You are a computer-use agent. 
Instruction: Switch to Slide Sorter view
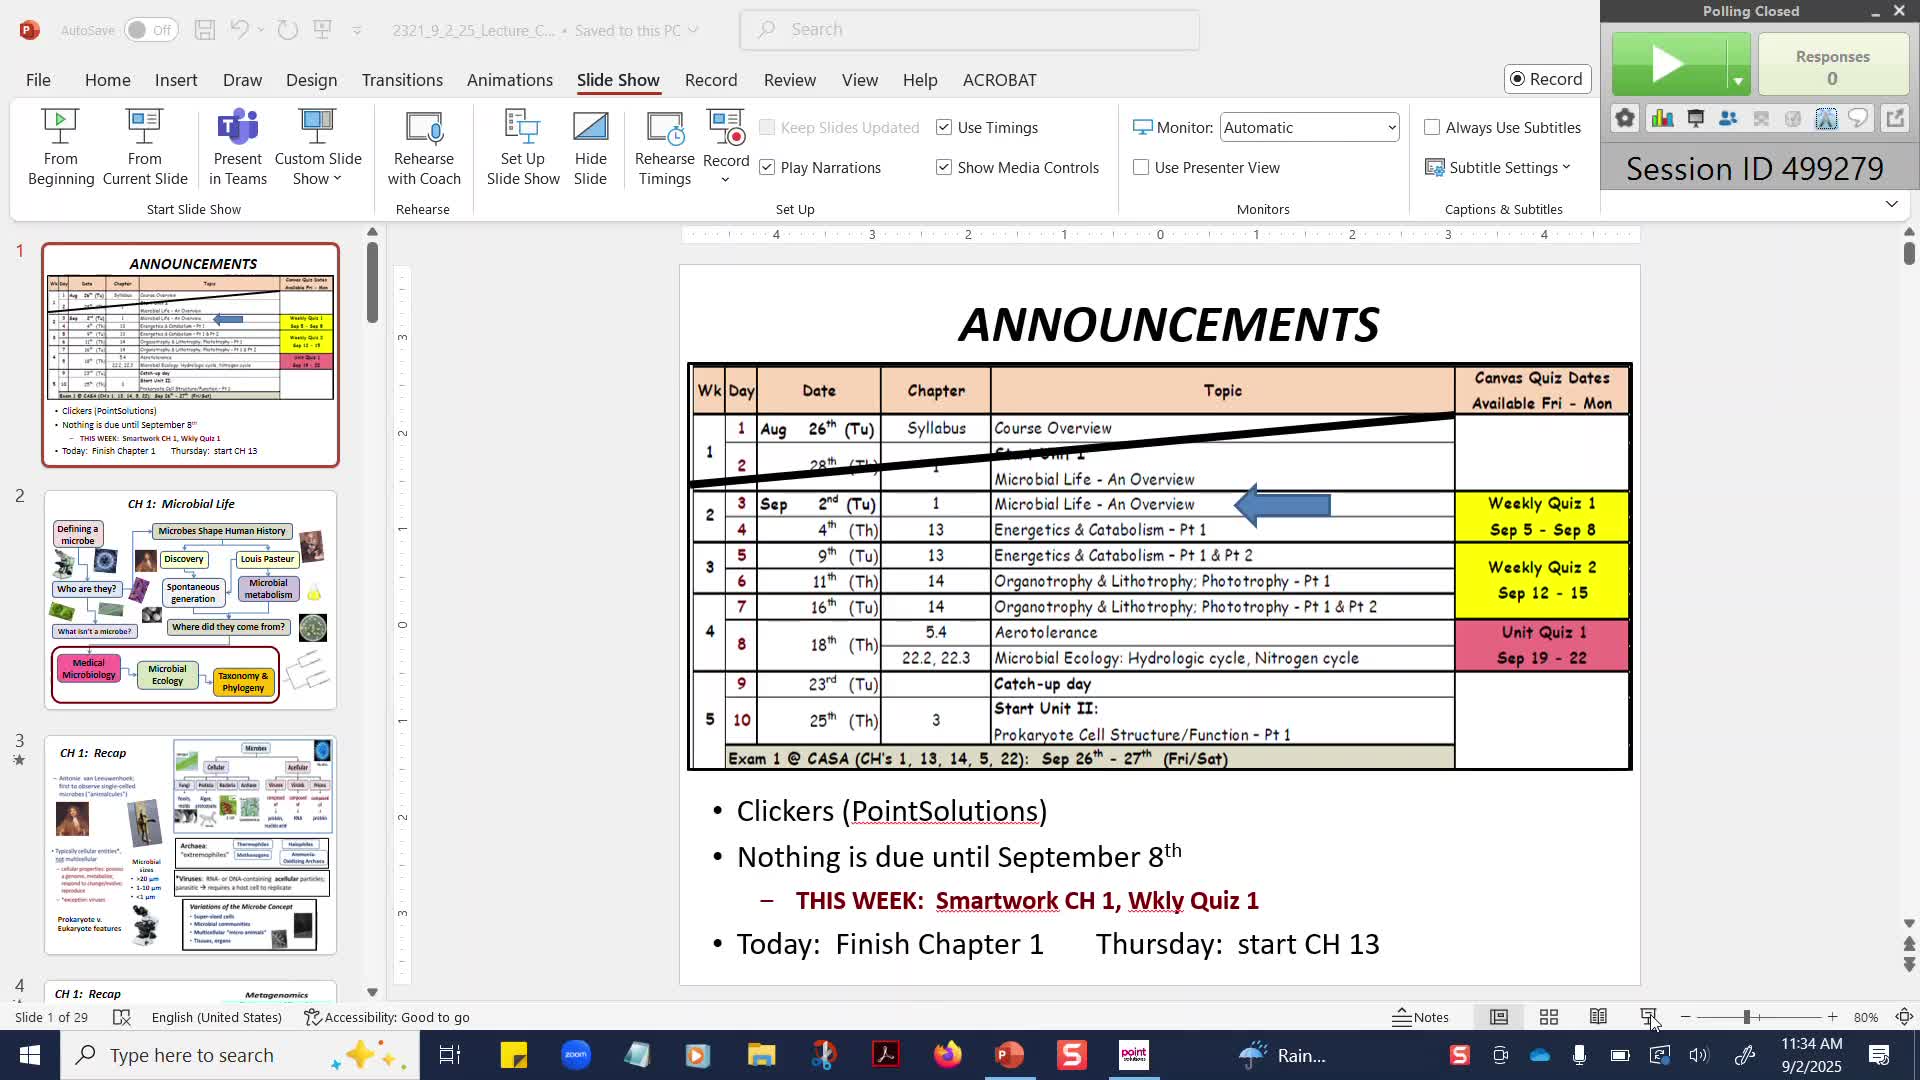1549,1017
